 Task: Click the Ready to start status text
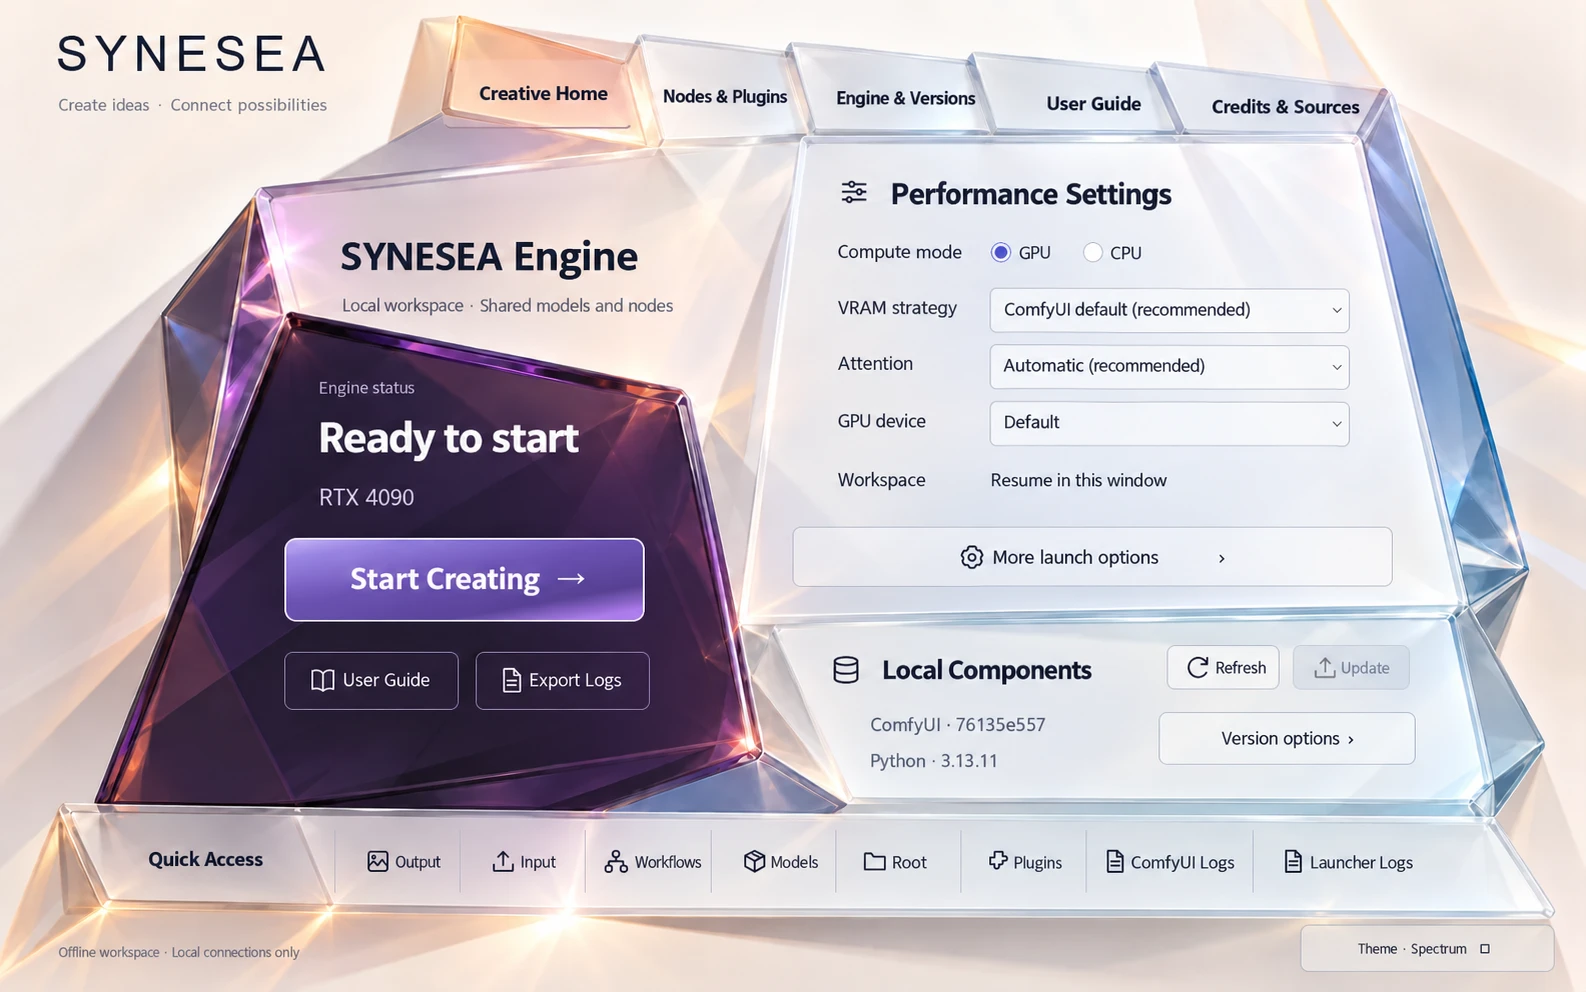[448, 438]
